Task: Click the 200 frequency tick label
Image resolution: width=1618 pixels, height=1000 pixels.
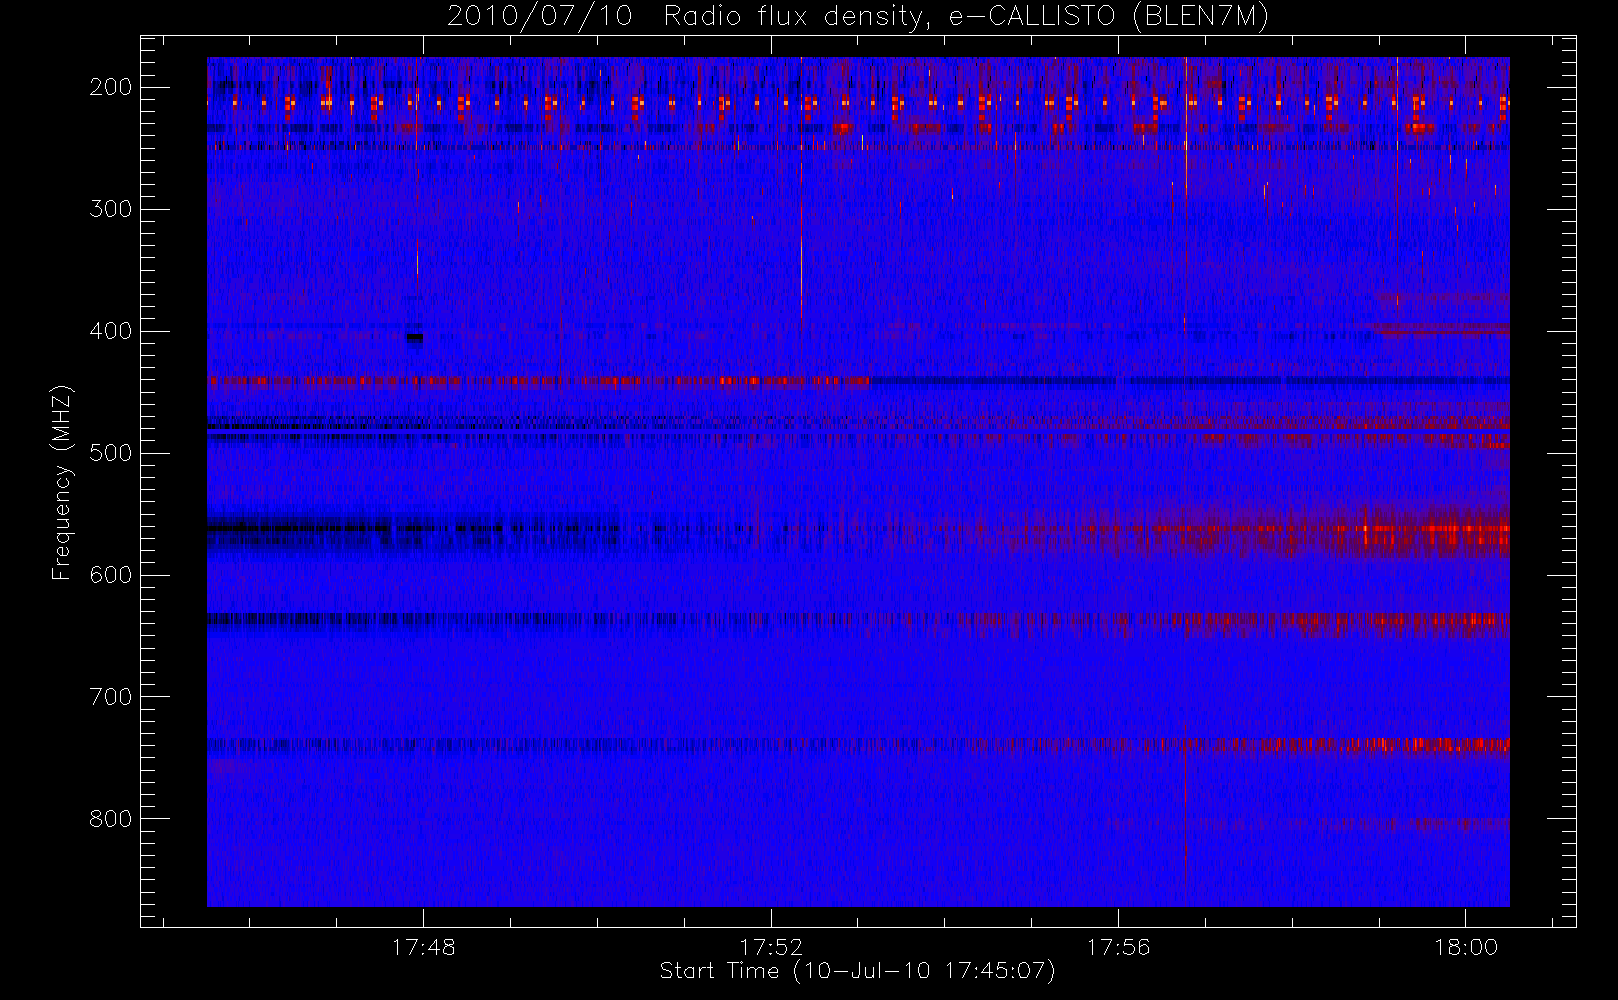Action: [111, 87]
